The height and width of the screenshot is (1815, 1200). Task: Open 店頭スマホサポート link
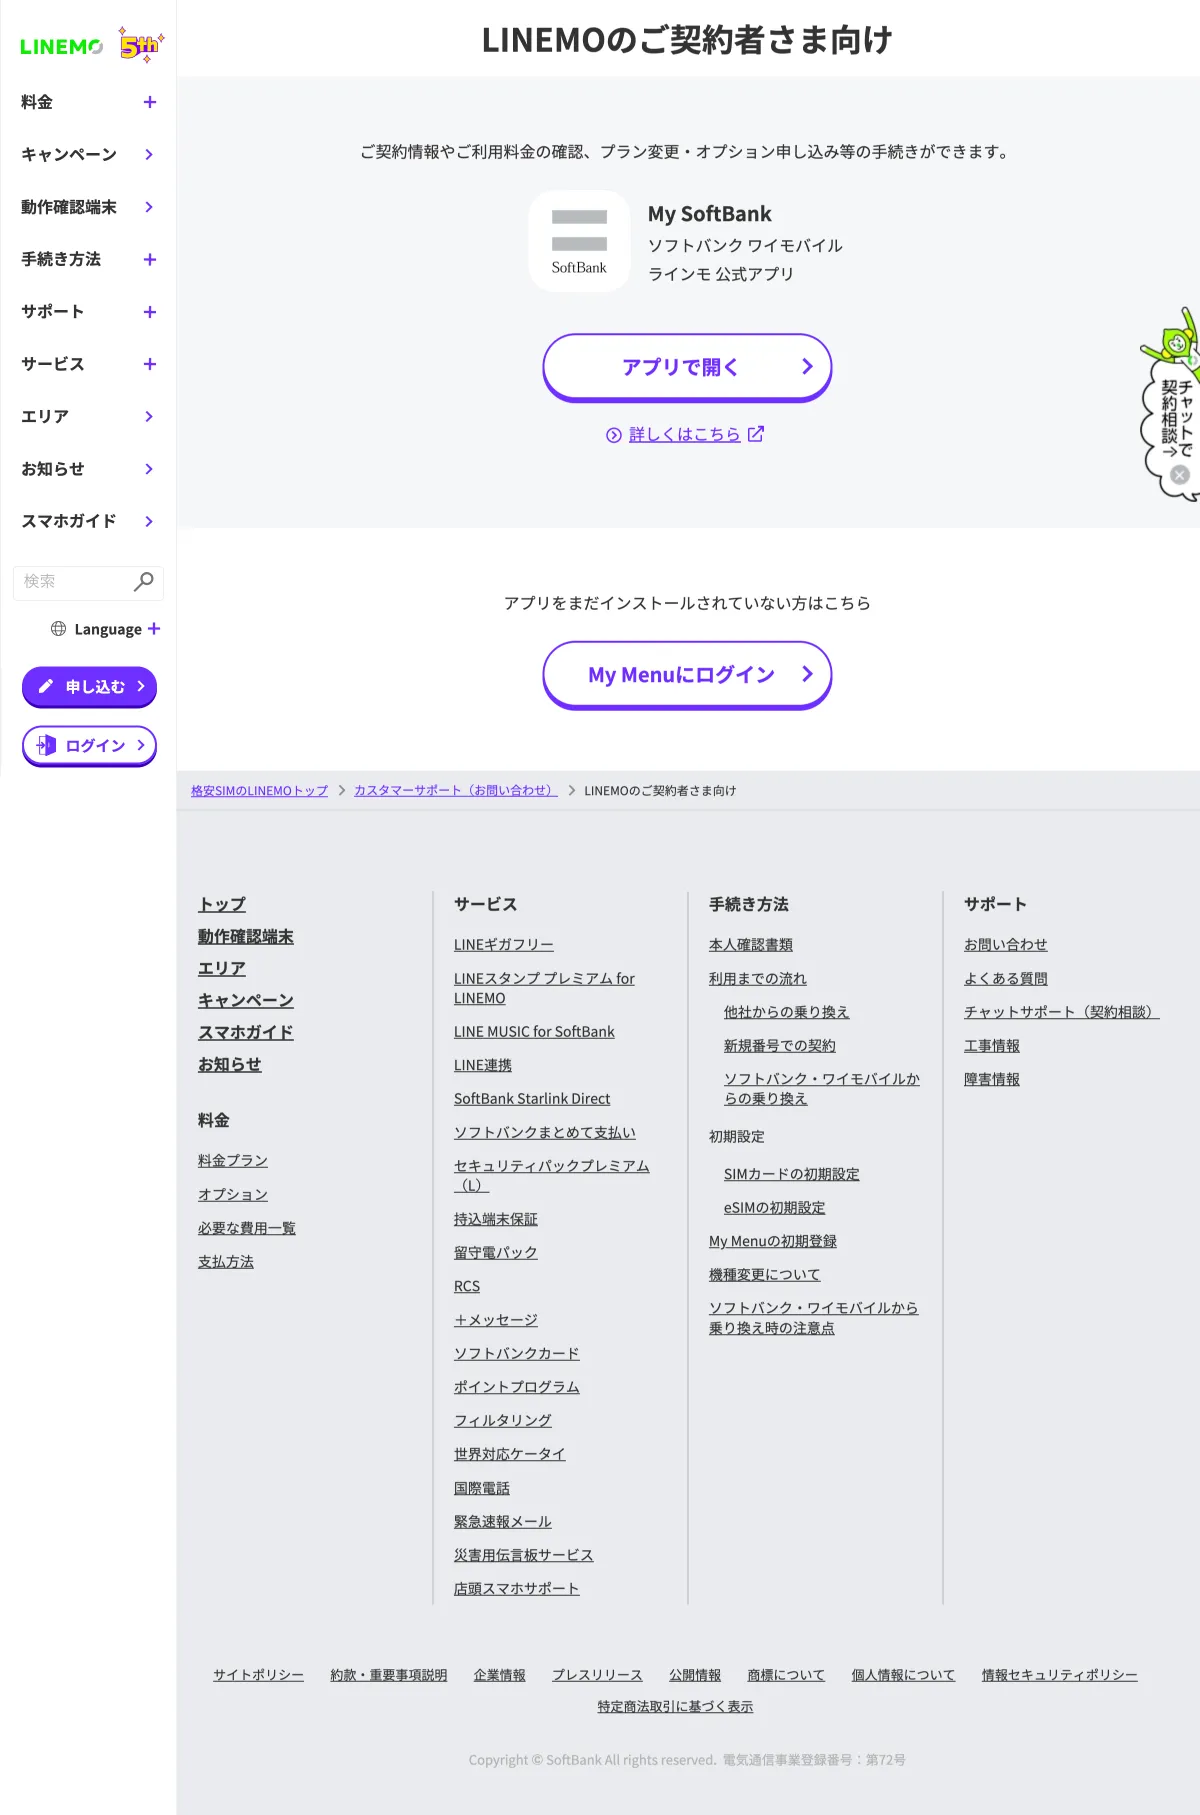[517, 1589]
